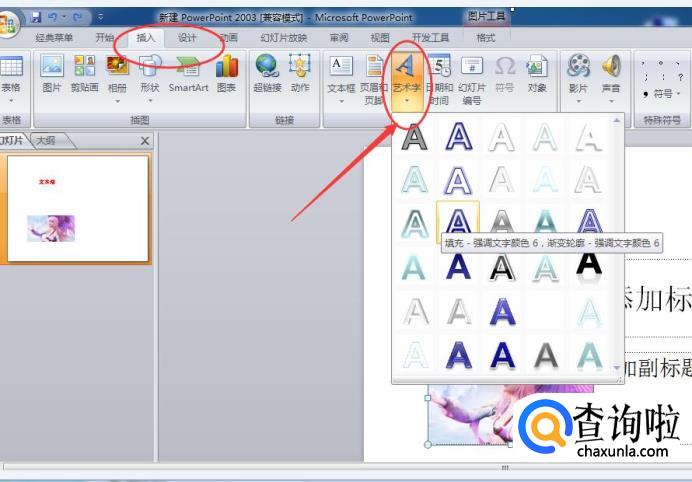Insert a picture using 图片
This screenshot has height=482, width=692.
point(52,73)
